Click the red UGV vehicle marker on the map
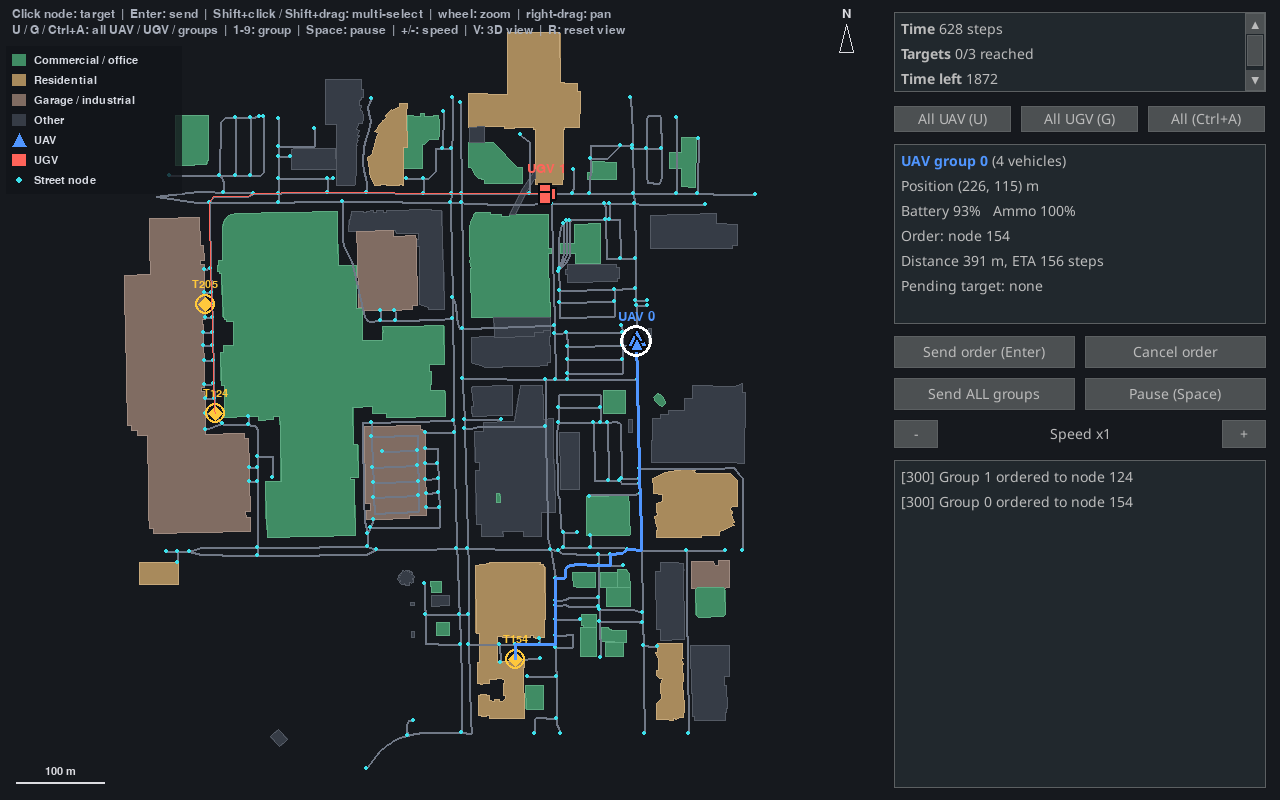This screenshot has height=800, width=1280. click(545, 193)
